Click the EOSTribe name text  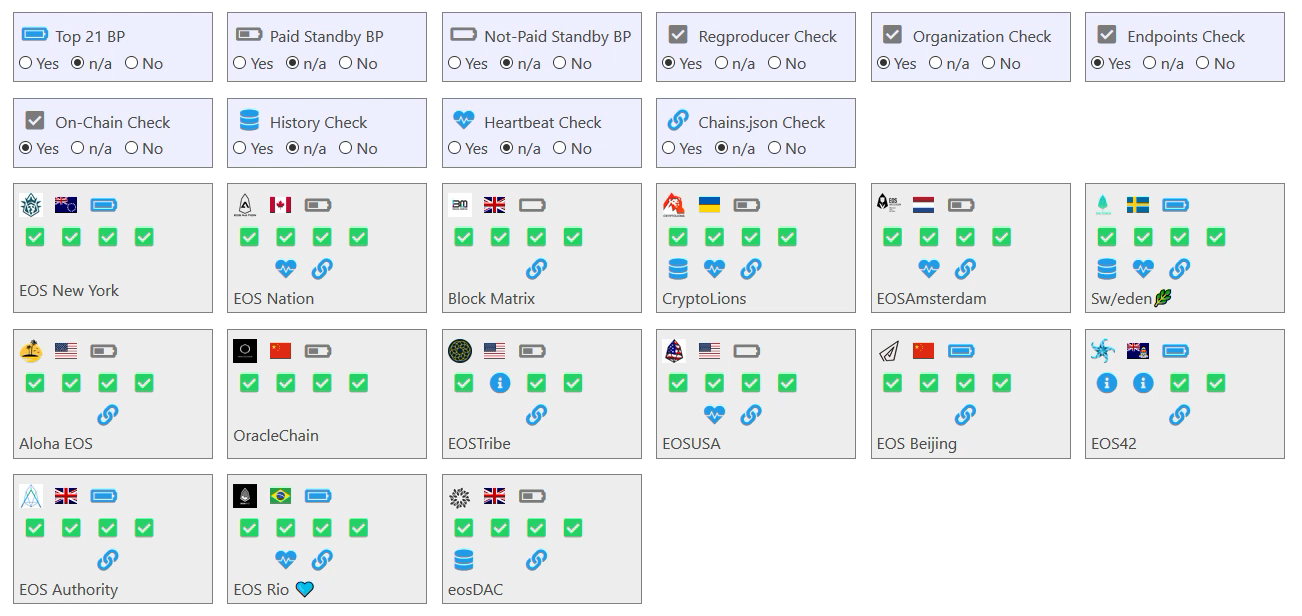[479, 443]
